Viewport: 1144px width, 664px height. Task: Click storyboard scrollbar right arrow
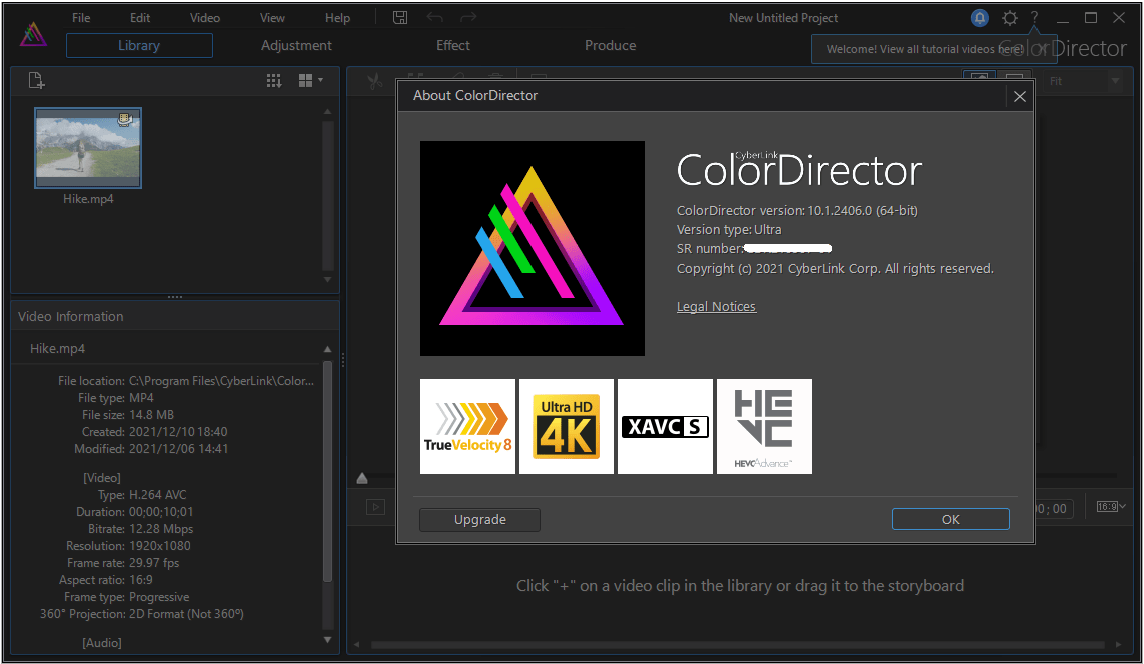(1118, 644)
